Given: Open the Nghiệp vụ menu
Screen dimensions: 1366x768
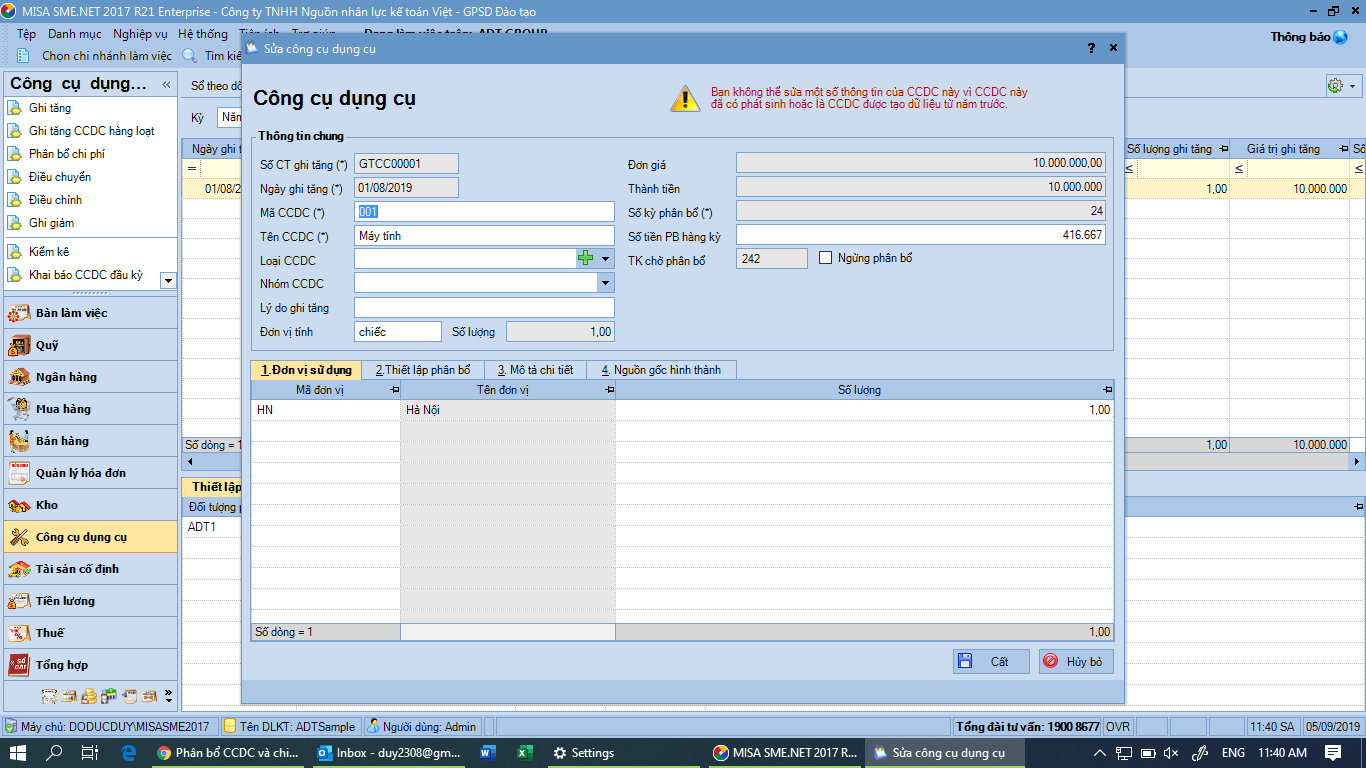Looking at the screenshot, I should pos(141,34).
